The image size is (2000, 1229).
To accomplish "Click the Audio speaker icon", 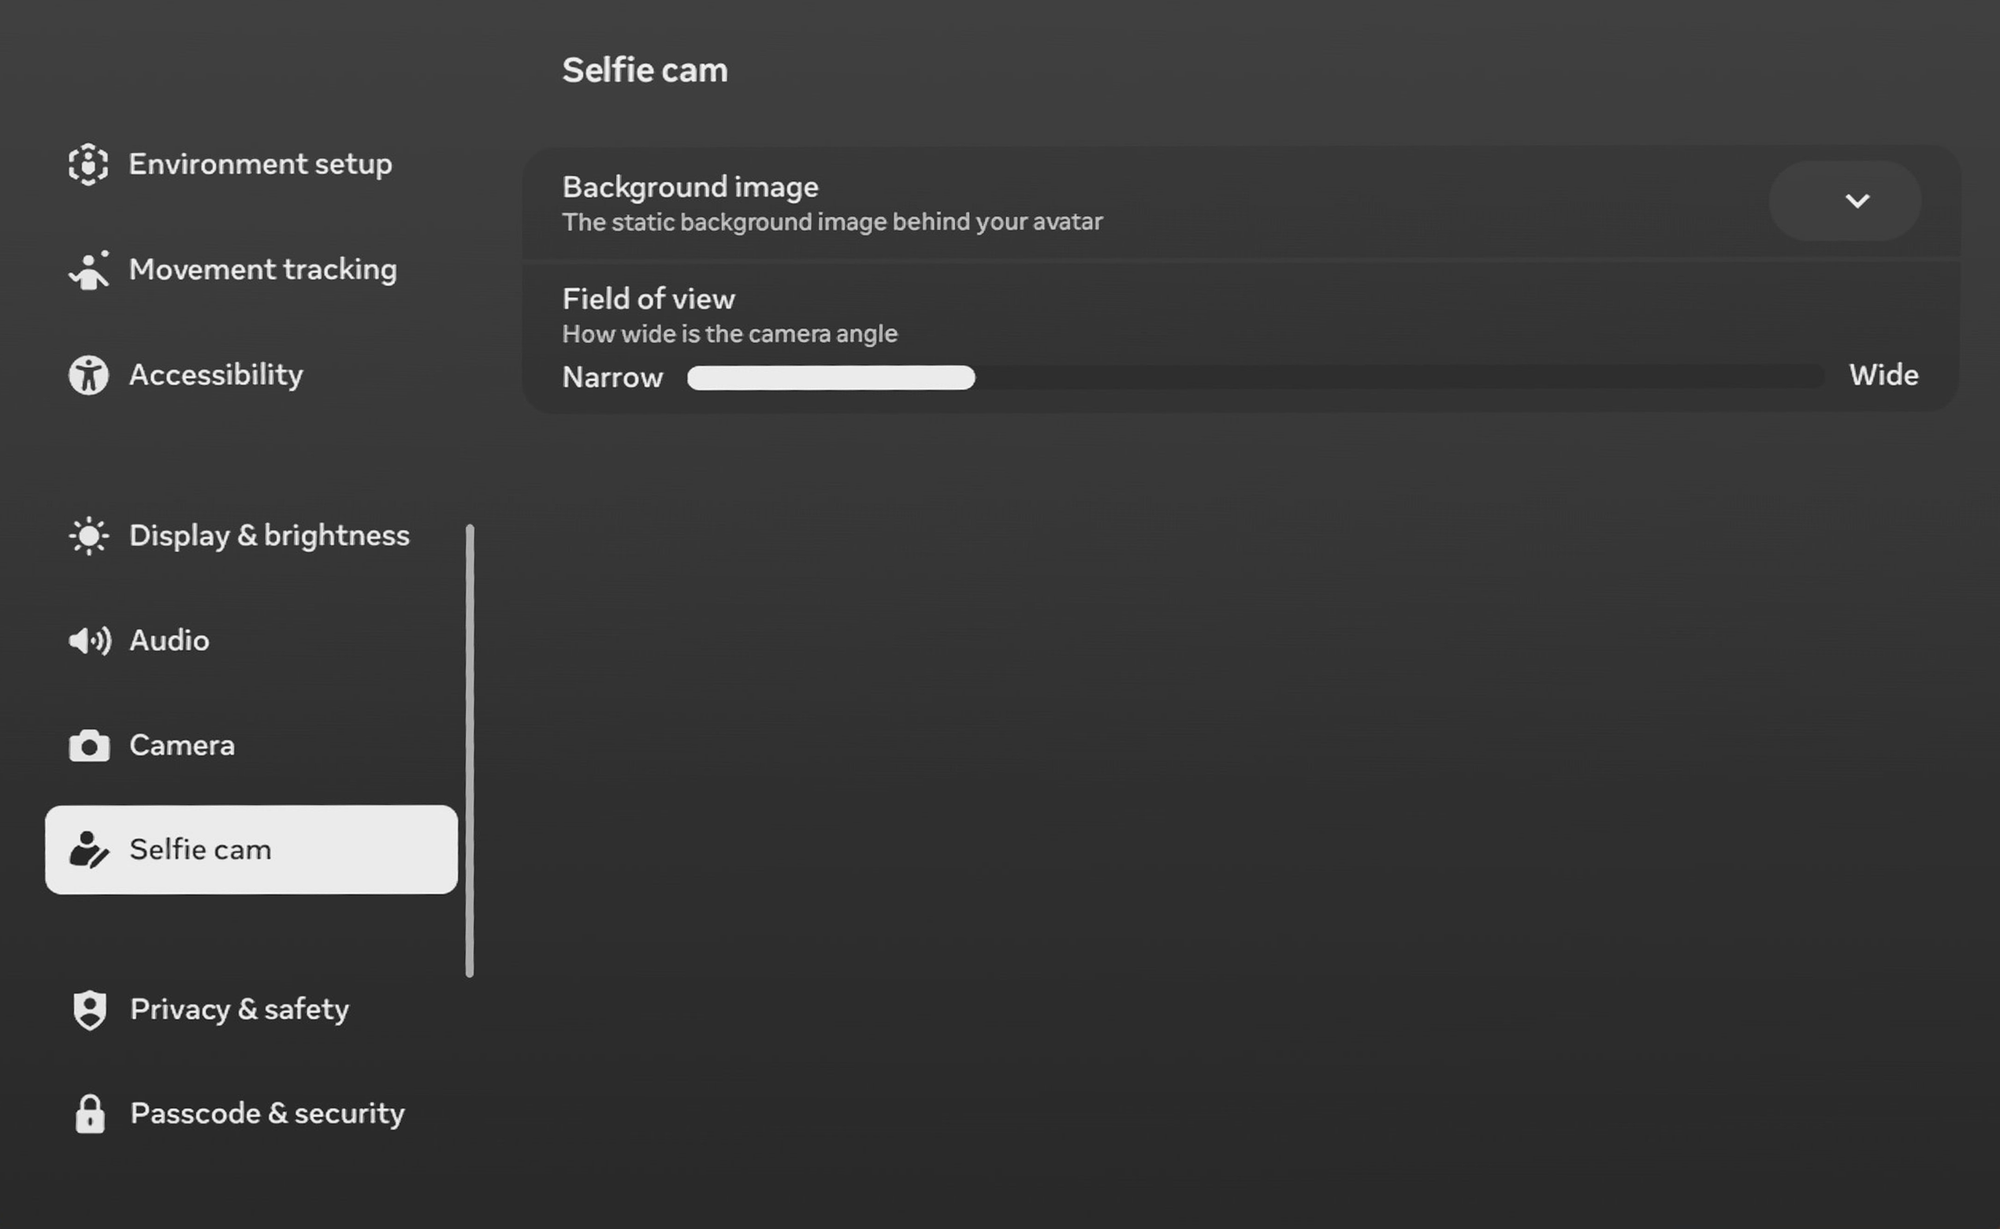I will [x=88, y=641].
